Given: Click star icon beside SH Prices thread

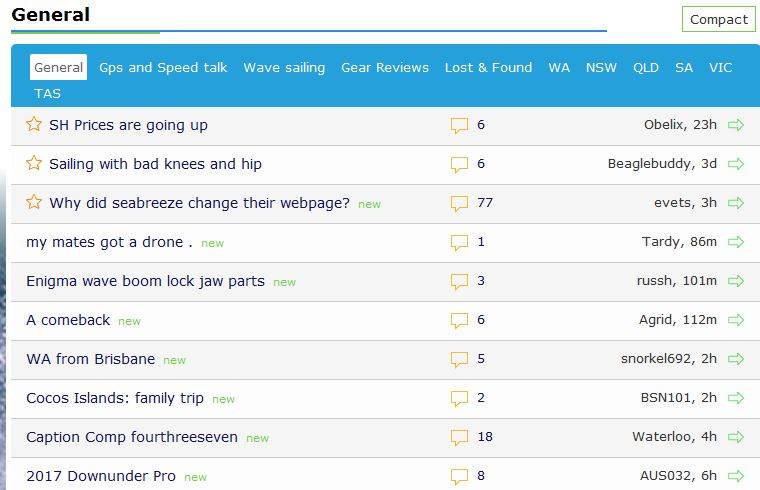Looking at the screenshot, I should [x=34, y=125].
